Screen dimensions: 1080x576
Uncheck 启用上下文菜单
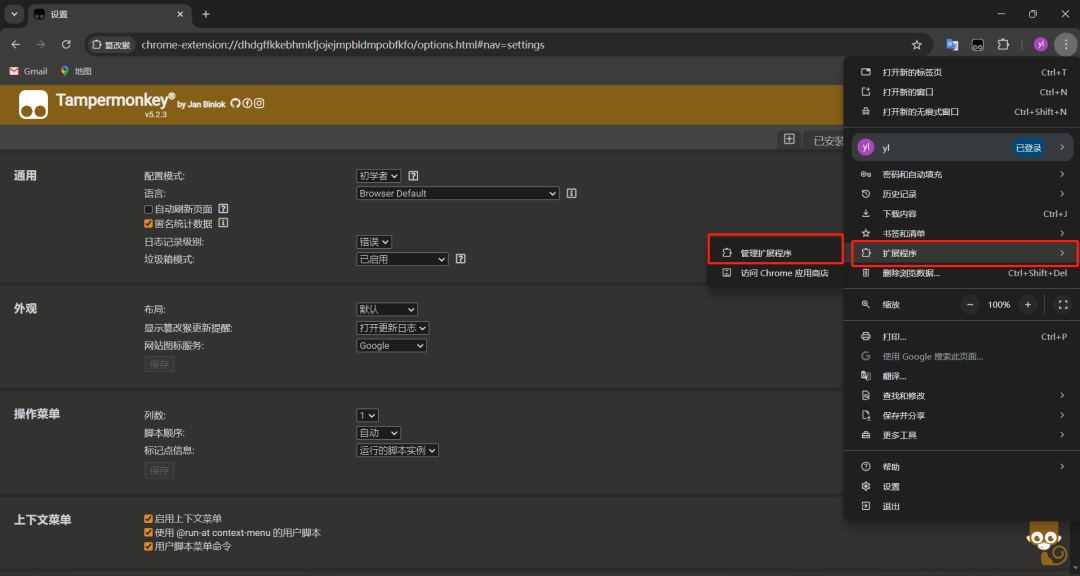tap(148, 519)
